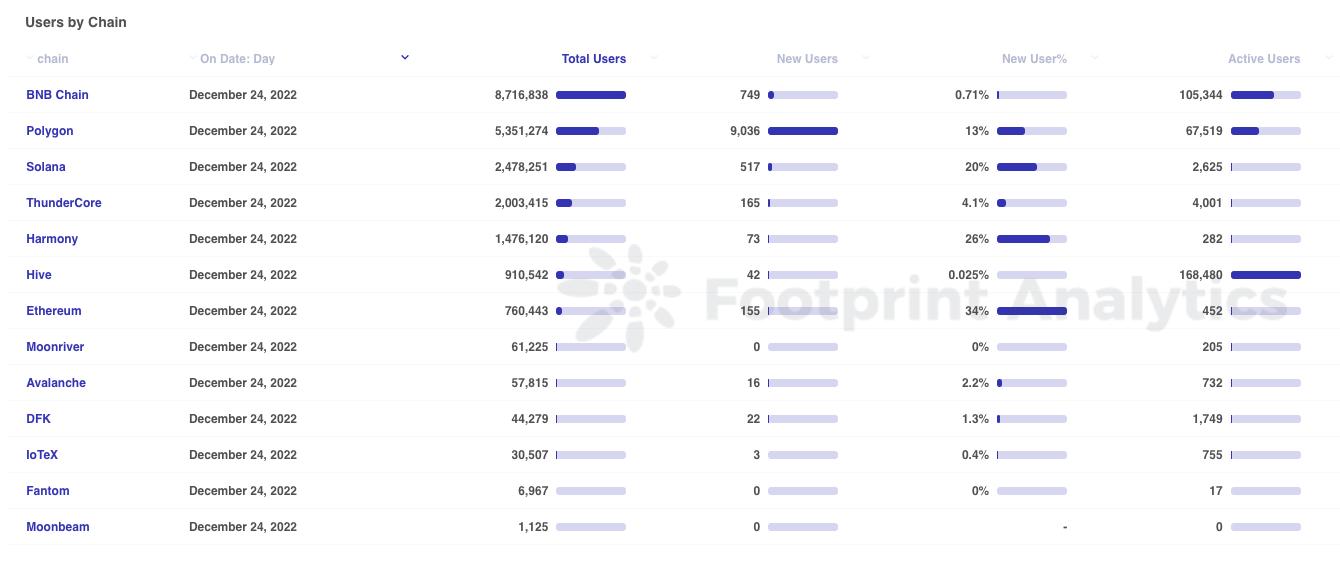The width and height of the screenshot is (1340, 562).
Task: Select Solana's new user percent 20%
Action: (977, 167)
